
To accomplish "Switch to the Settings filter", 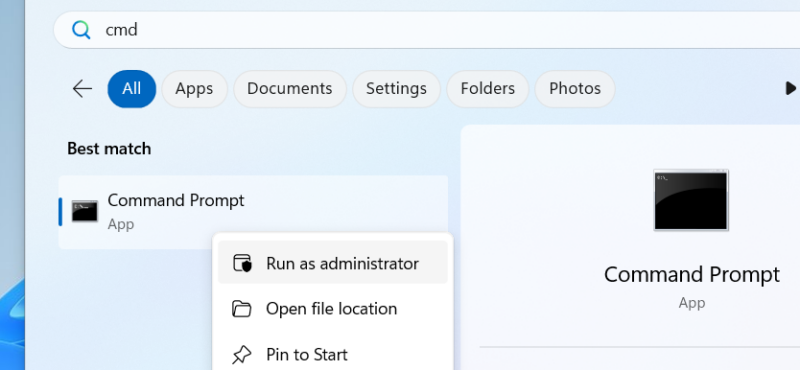I will [396, 89].
